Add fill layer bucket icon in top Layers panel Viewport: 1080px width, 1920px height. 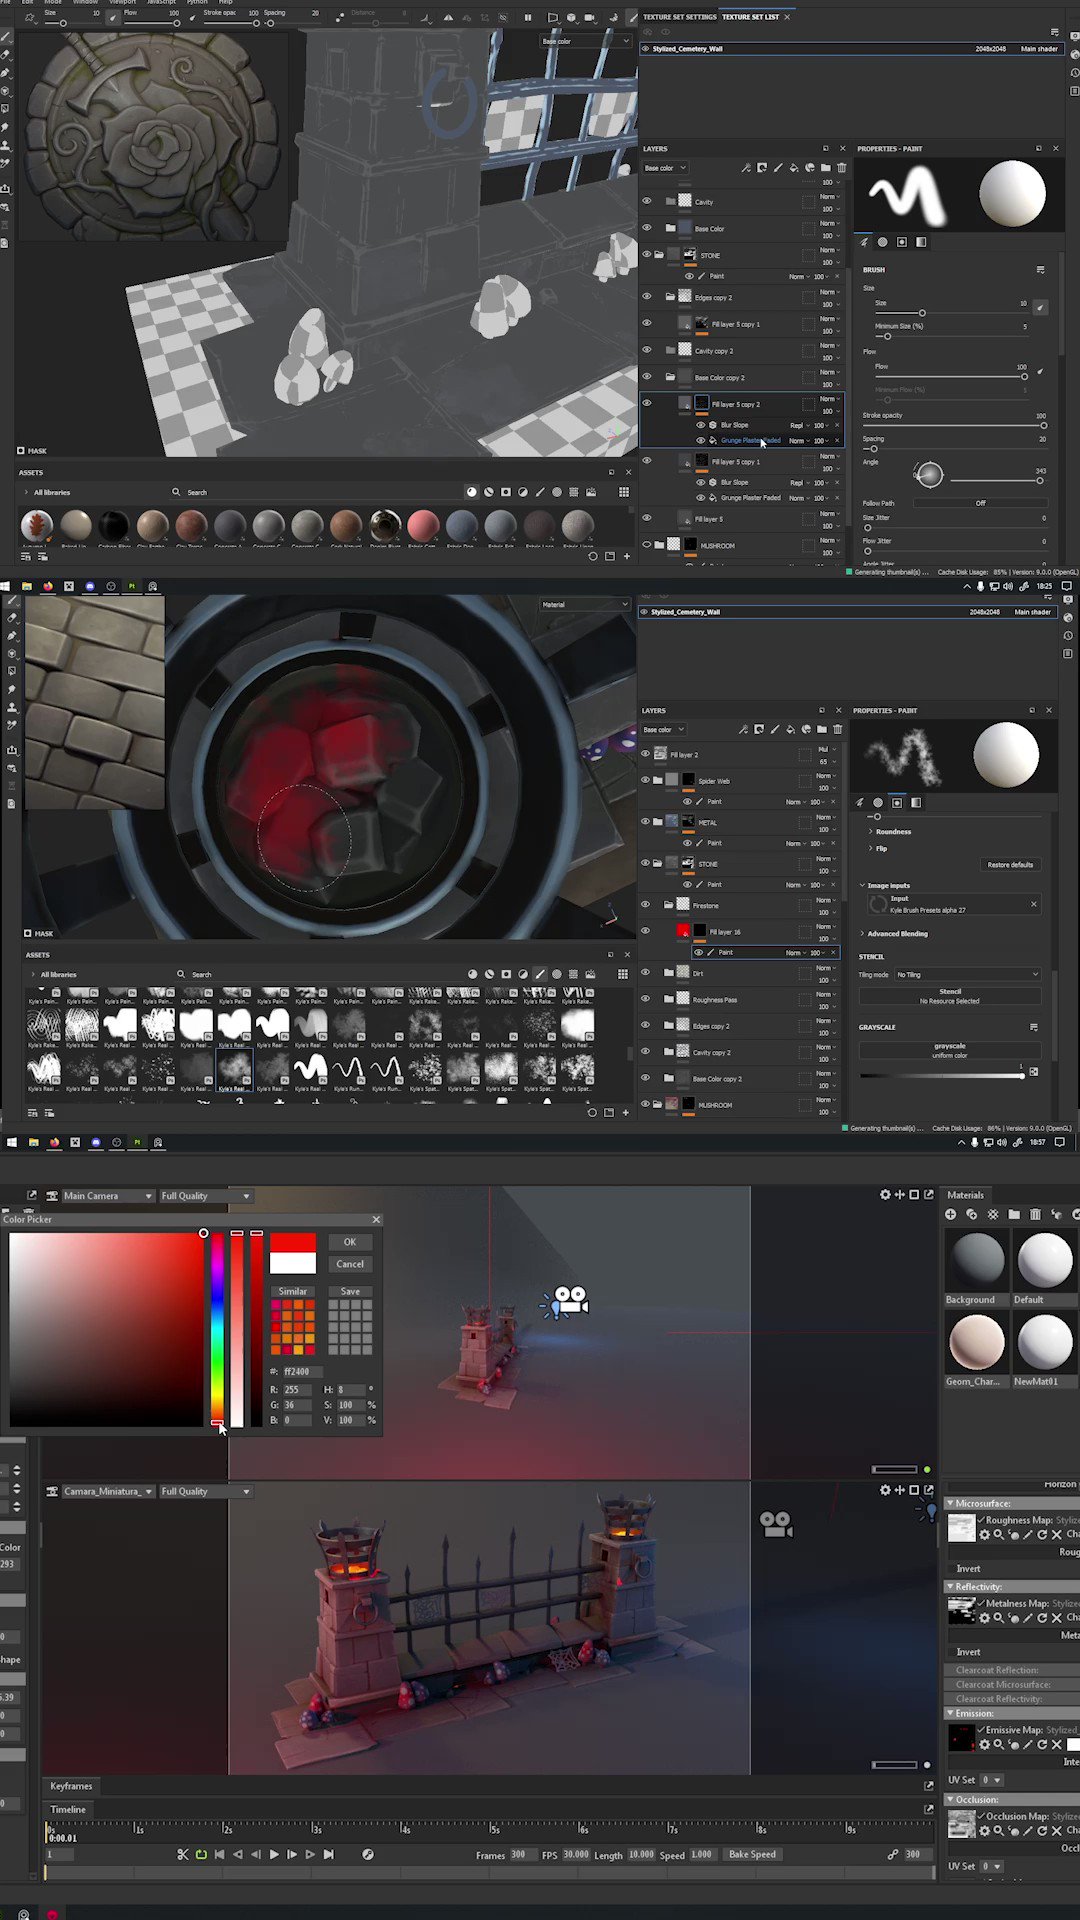click(x=794, y=168)
